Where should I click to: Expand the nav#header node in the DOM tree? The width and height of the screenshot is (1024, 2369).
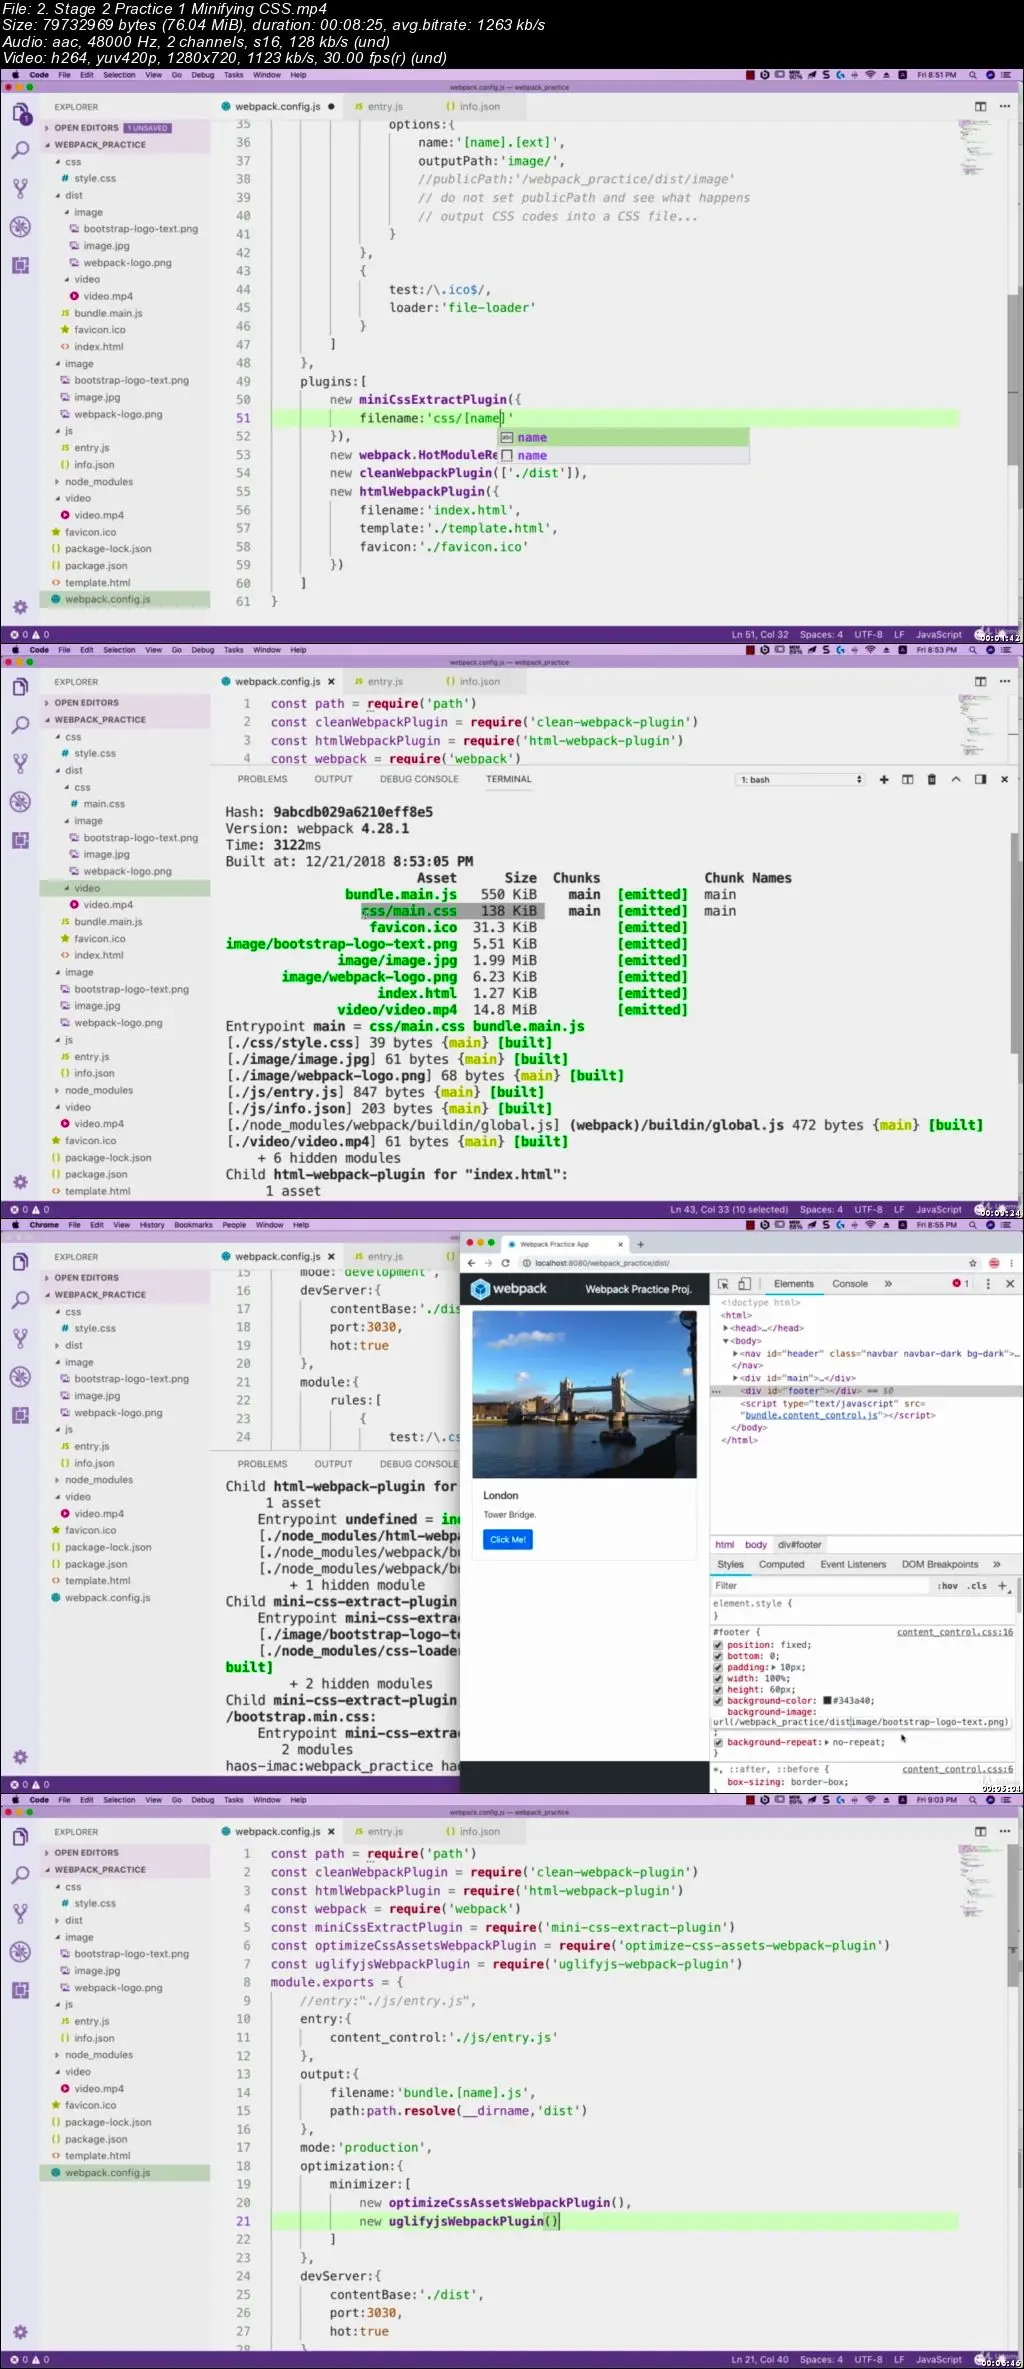tap(736, 1353)
